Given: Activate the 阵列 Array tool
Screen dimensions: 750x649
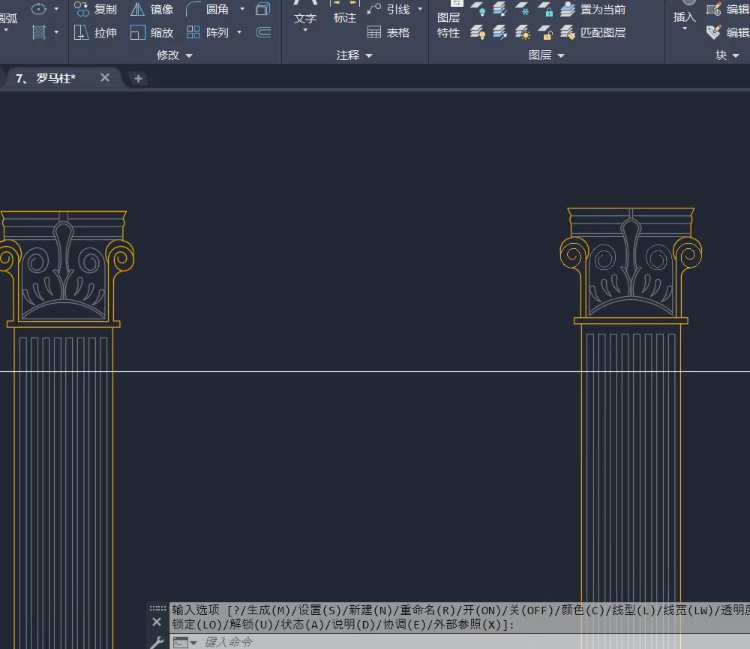Looking at the screenshot, I should [208, 33].
